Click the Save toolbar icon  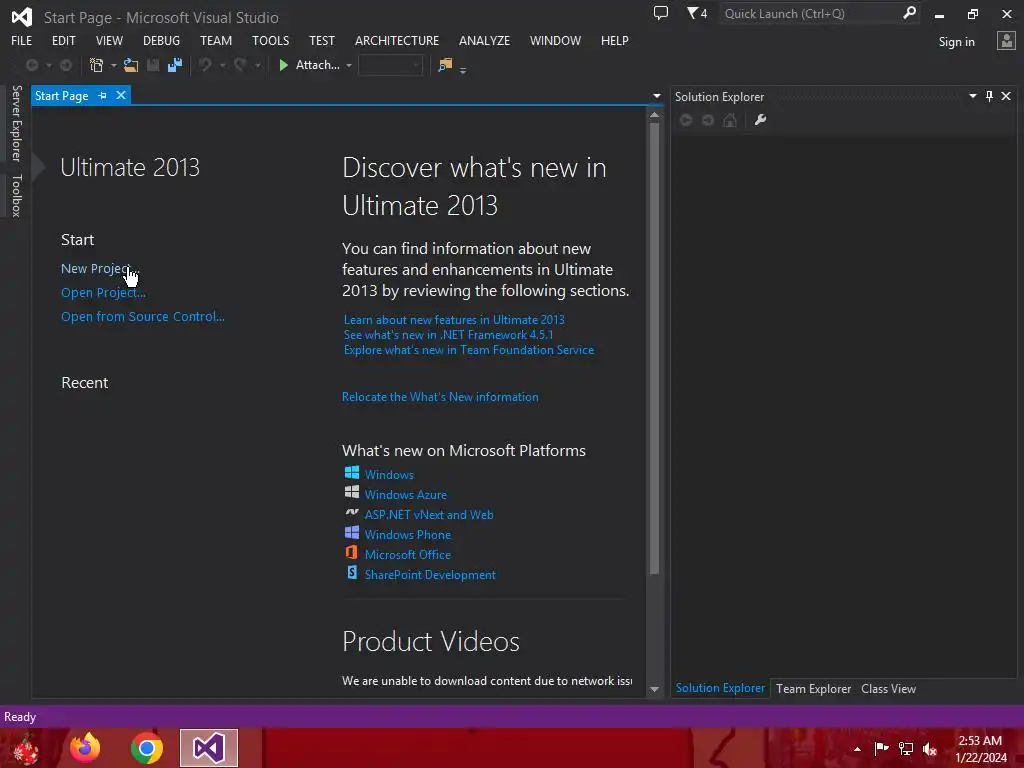pyautogui.click(x=153, y=65)
